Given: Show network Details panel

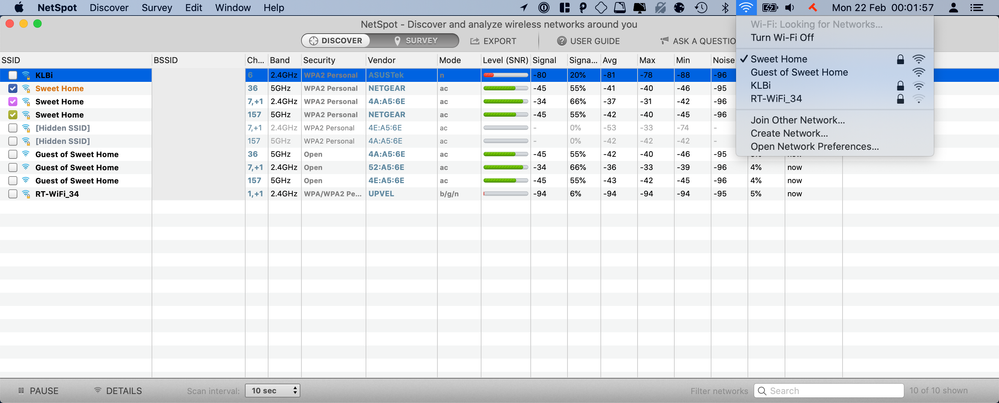Looking at the screenshot, I should click(x=118, y=391).
